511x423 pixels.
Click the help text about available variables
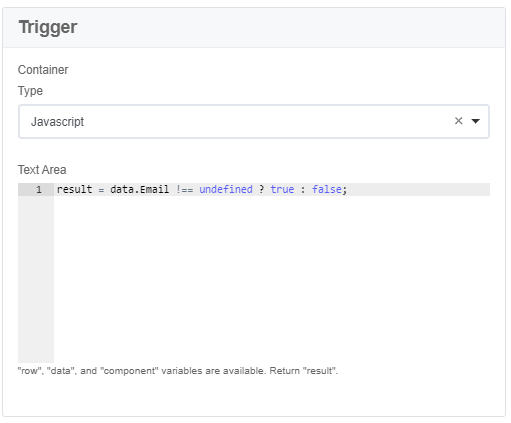pos(178,371)
